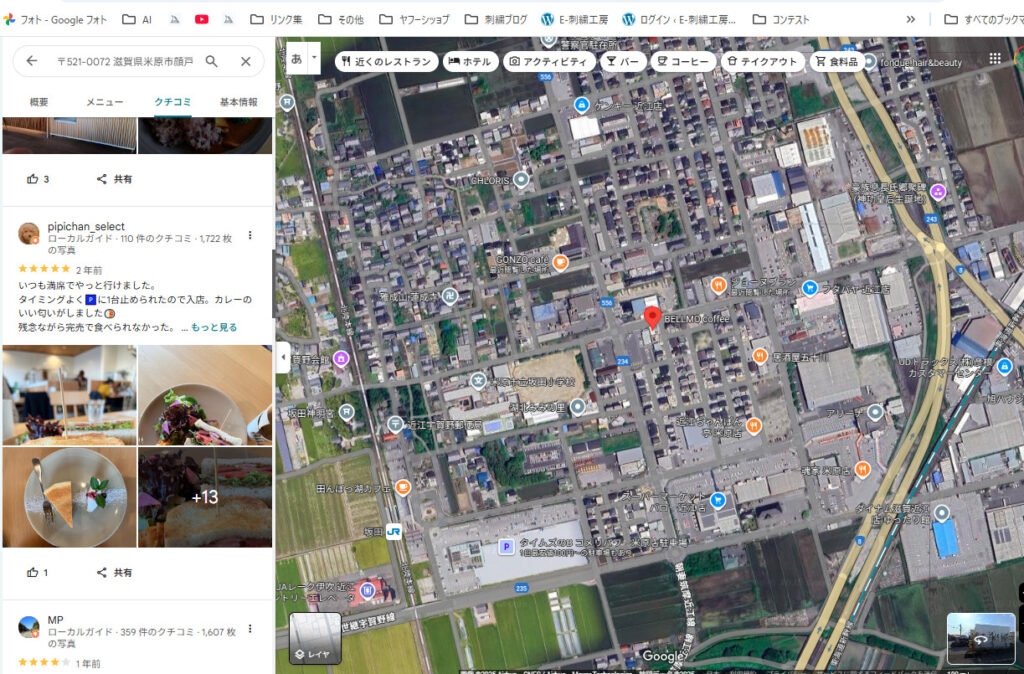This screenshot has height=674, width=1024.
Task: Open the ヤフーショップ bookmarks folder
Action: (414, 20)
